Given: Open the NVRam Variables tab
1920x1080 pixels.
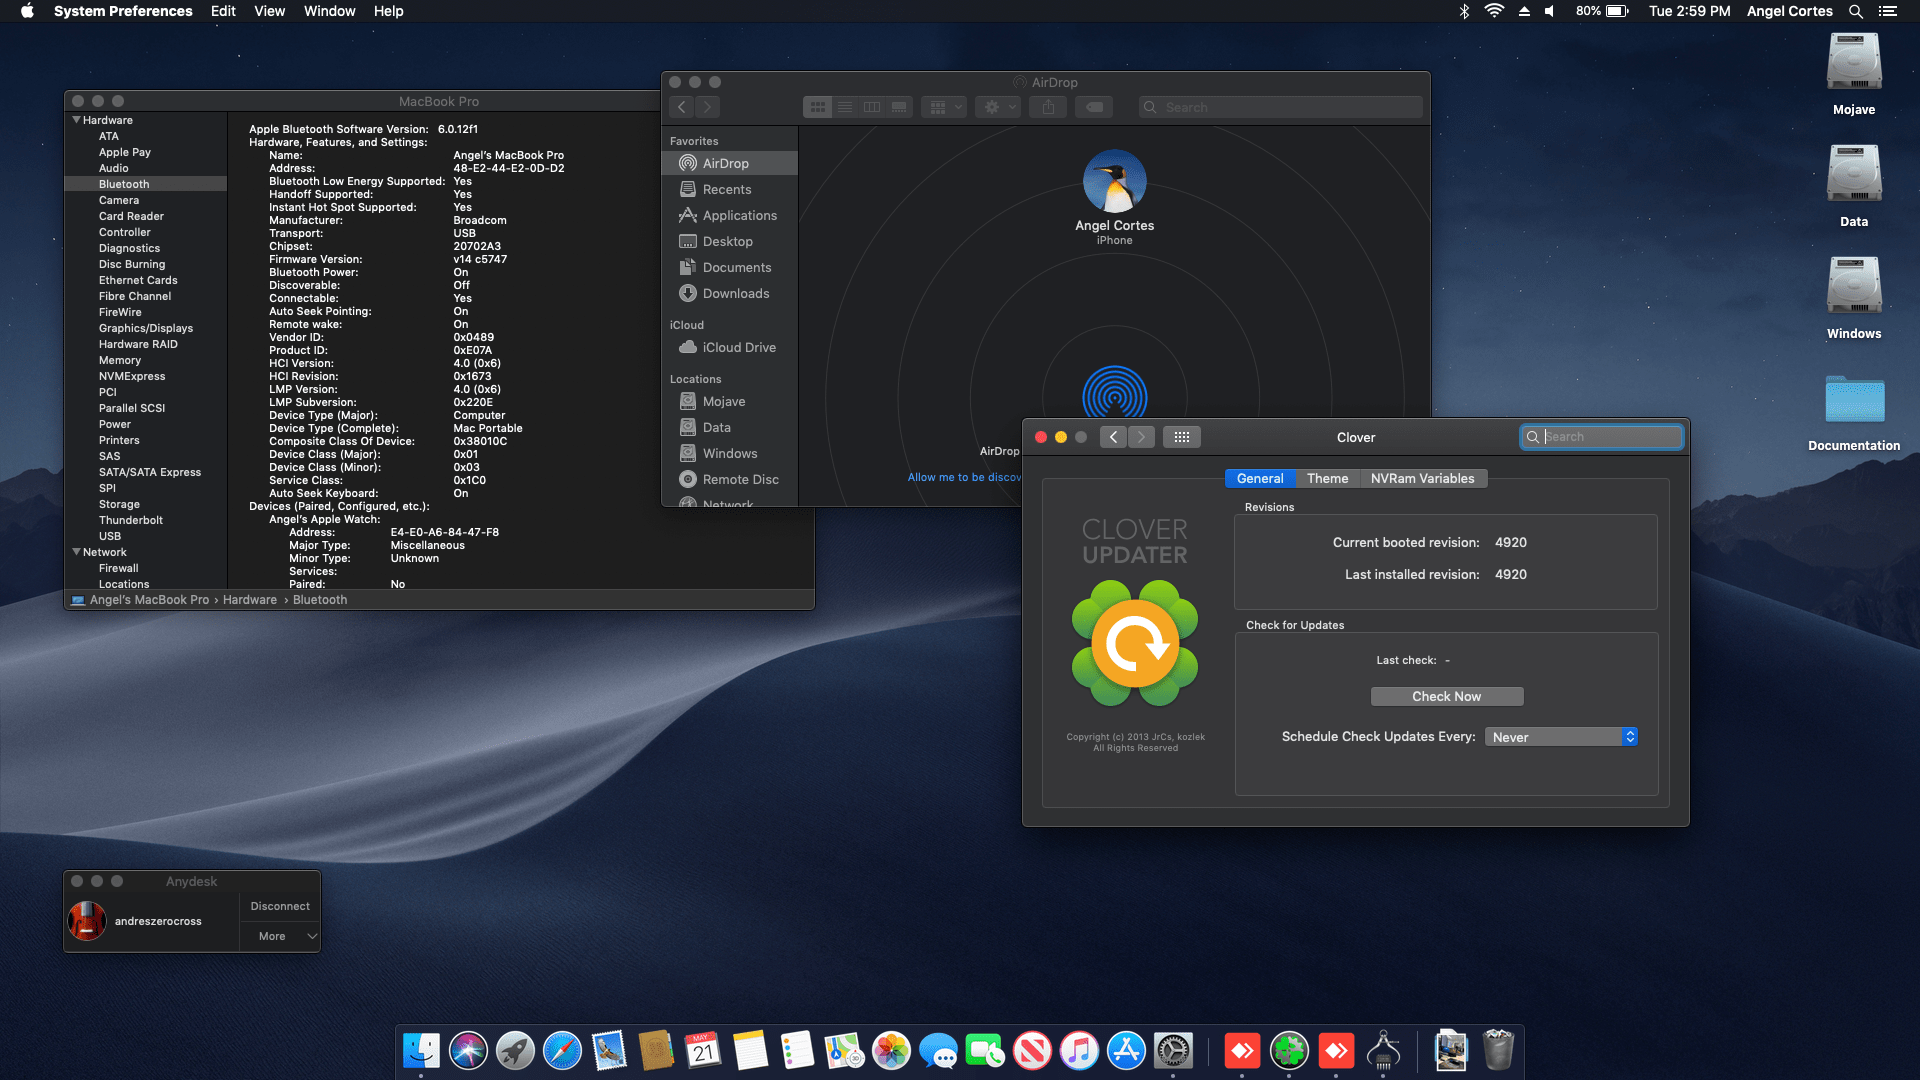Looking at the screenshot, I should coord(1422,478).
